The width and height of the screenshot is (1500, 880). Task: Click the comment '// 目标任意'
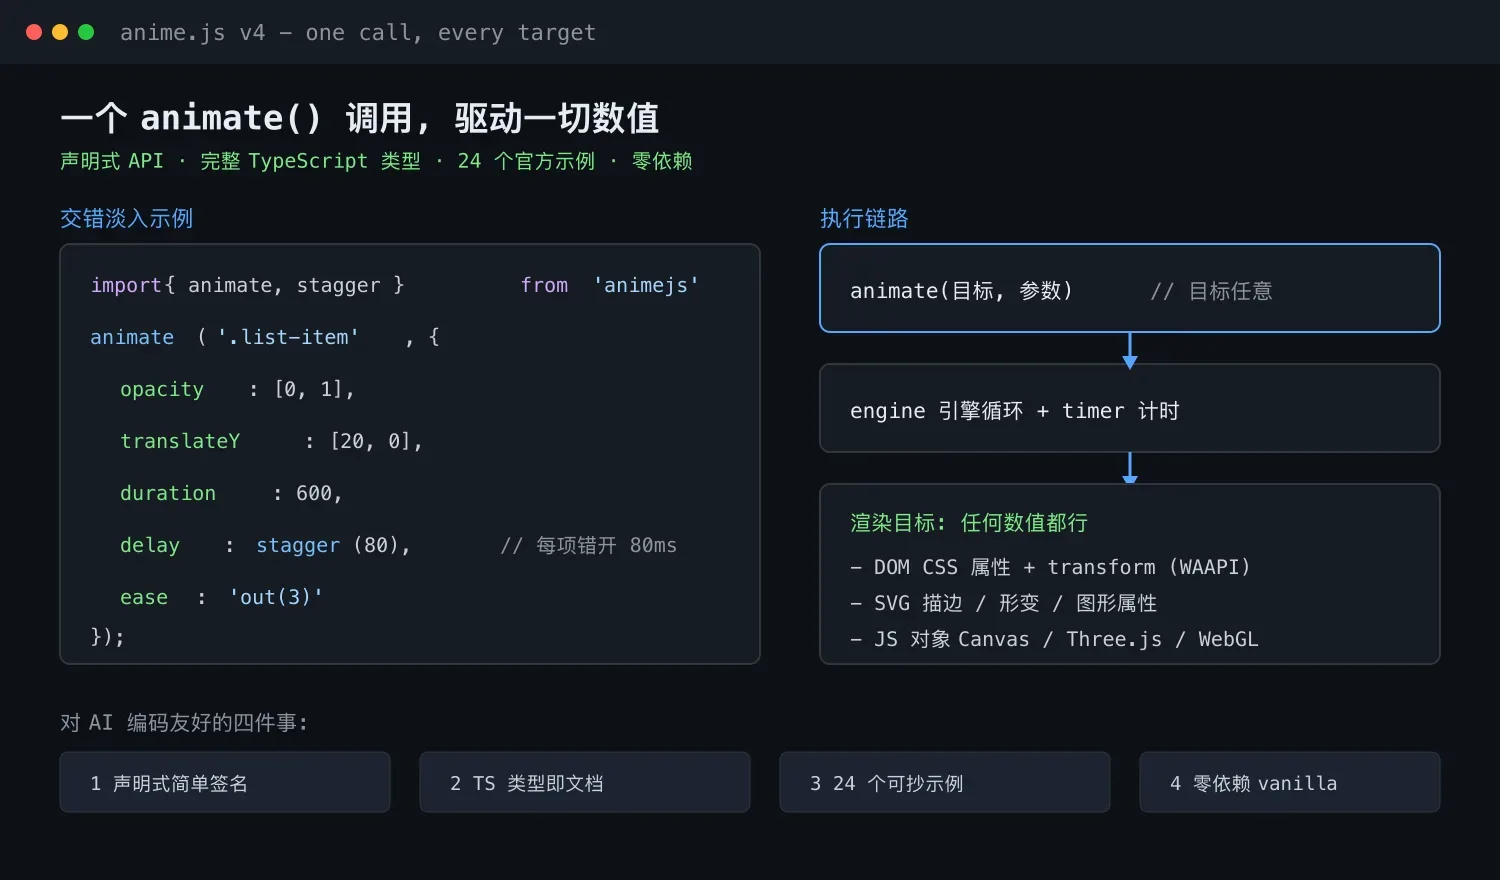tap(1211, 291)
